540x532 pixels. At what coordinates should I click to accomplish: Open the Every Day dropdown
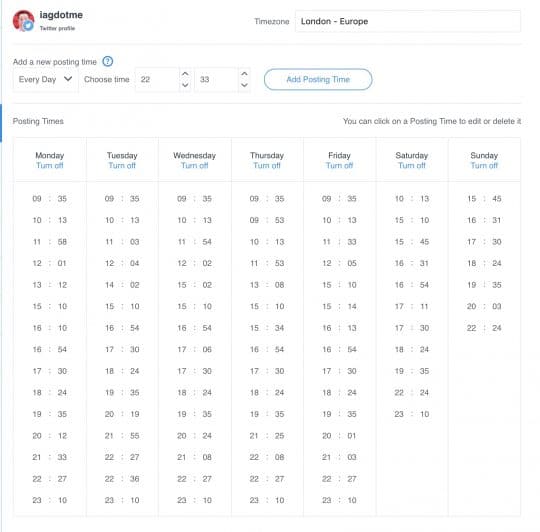(45, 80)
